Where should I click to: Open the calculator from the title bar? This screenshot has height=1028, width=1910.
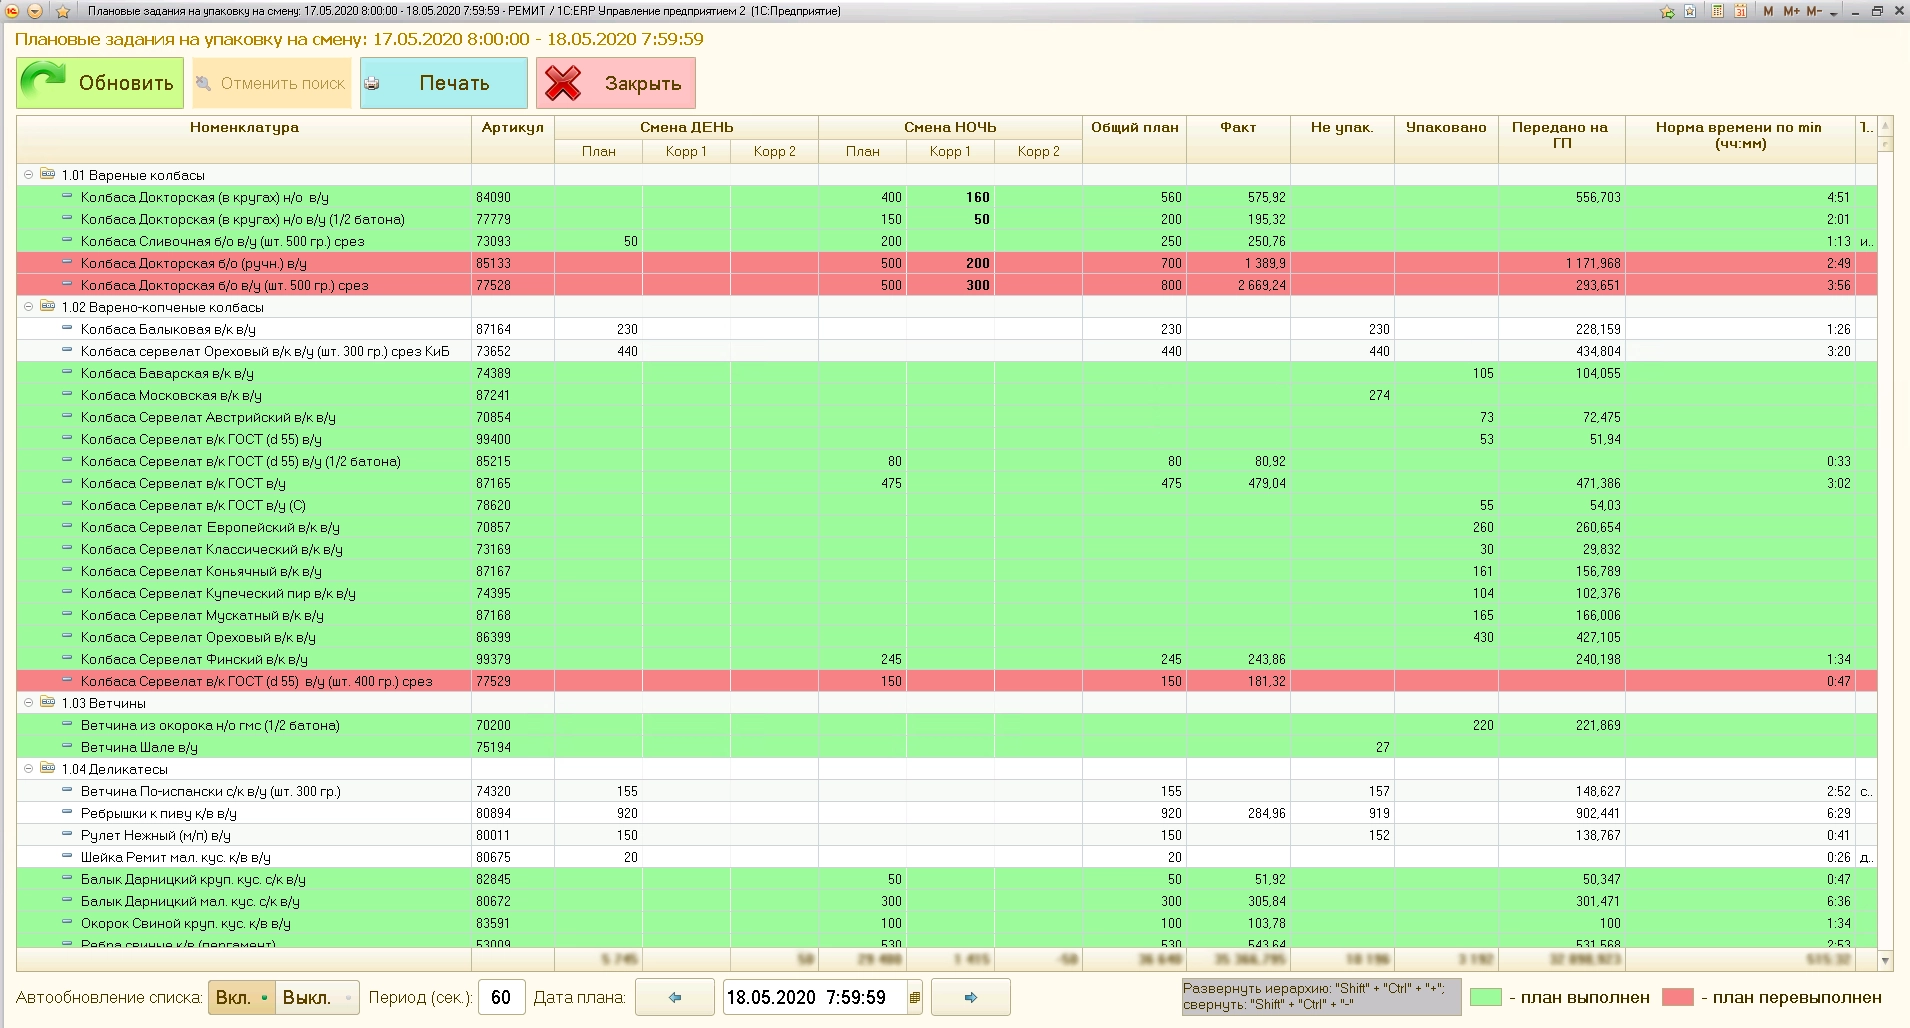(1718, 11)
